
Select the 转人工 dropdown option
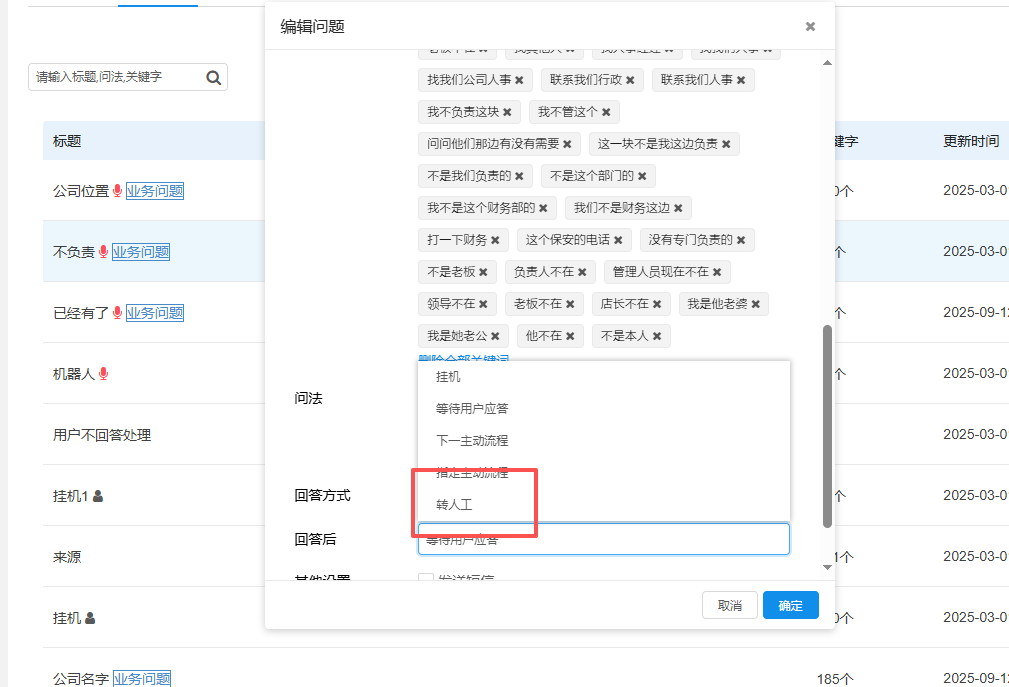(454, 505)
